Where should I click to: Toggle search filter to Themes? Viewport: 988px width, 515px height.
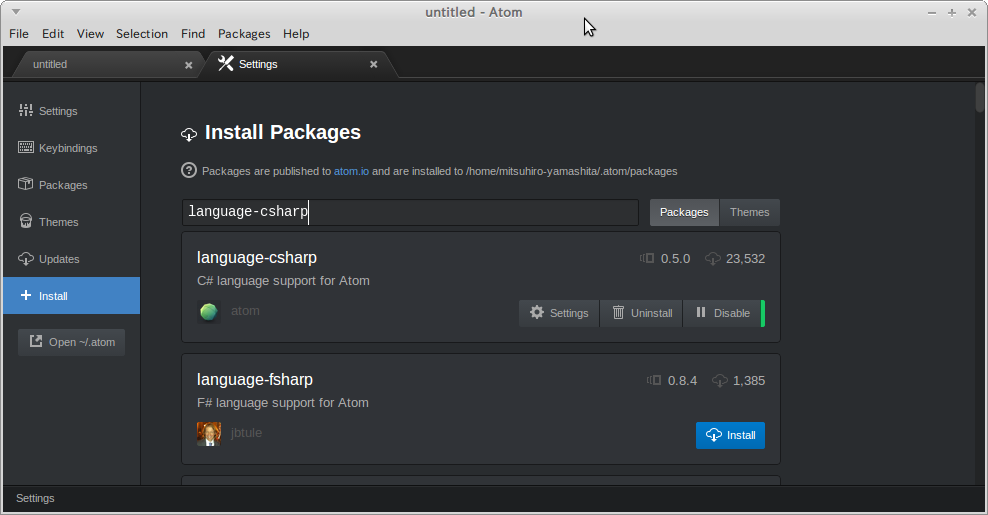pos(749,212)
